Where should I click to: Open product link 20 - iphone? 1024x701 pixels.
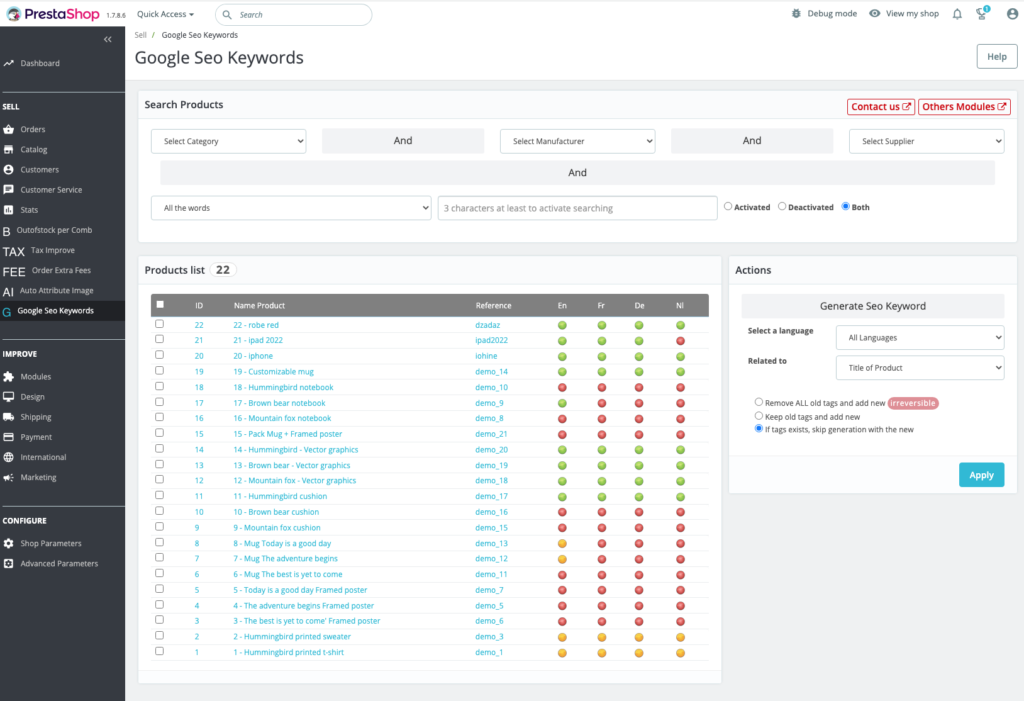253,356
